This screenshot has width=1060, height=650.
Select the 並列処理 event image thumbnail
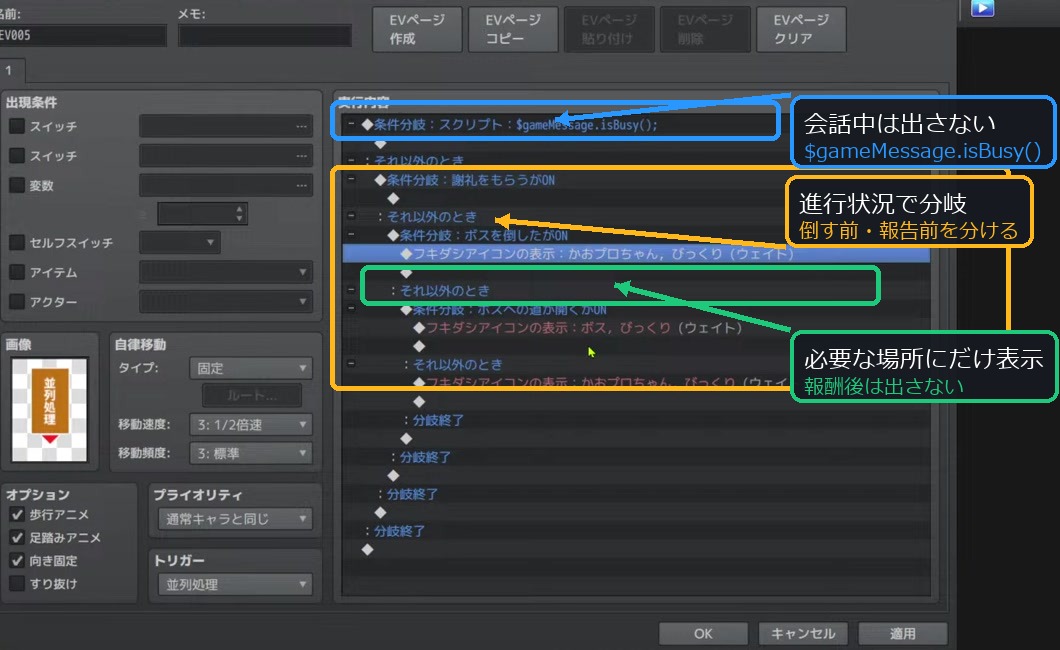(49, 409)
